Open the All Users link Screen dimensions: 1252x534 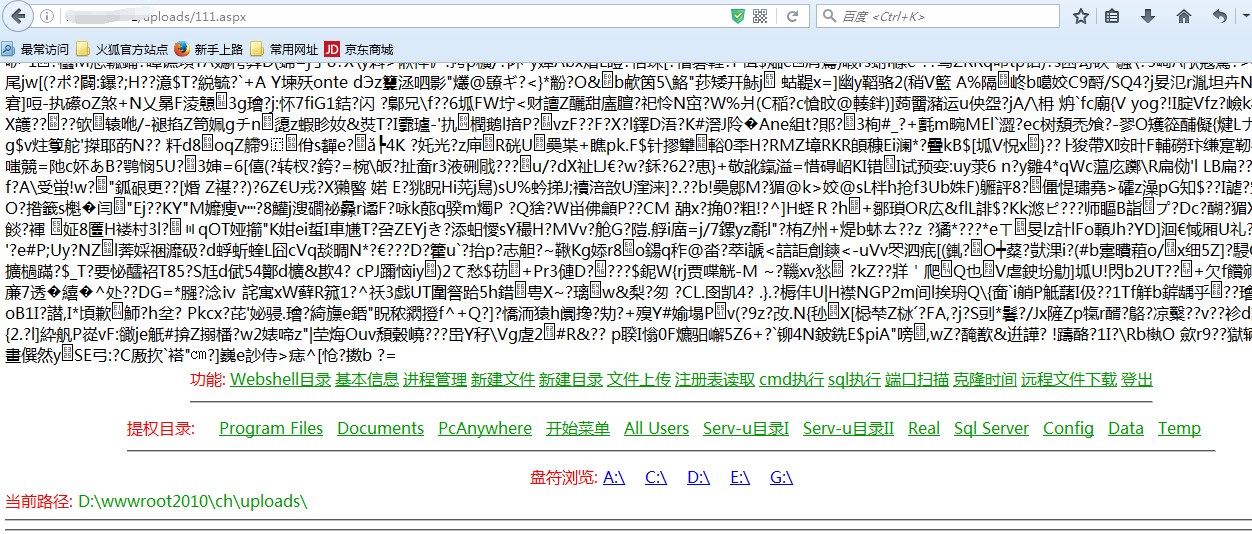coord(656,428)
